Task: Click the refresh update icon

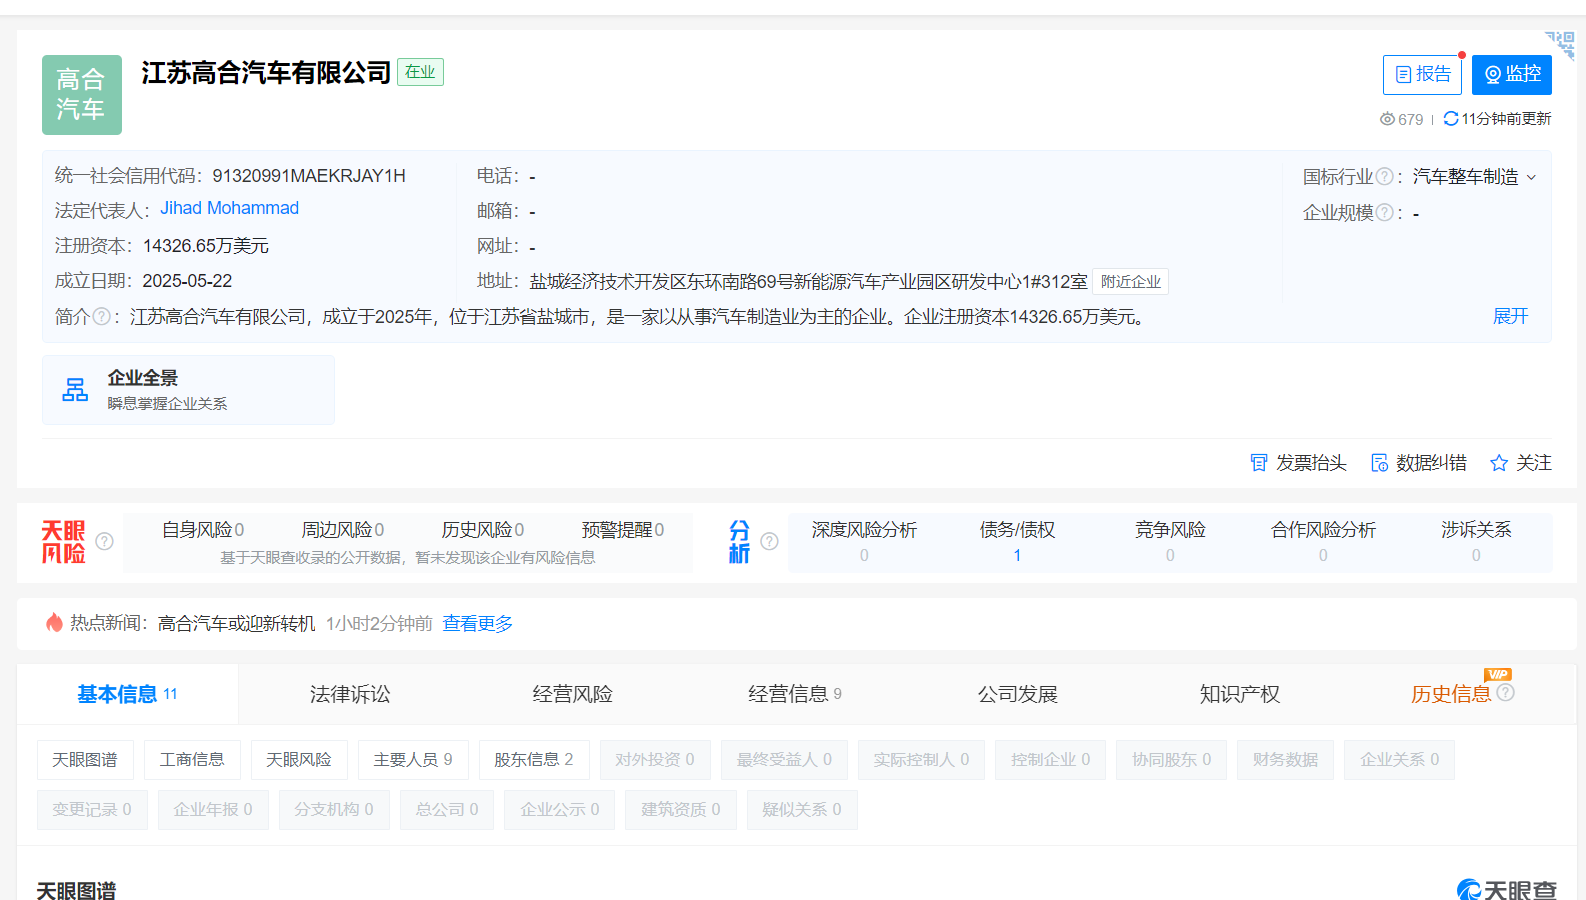Action: click(1450, 119)
